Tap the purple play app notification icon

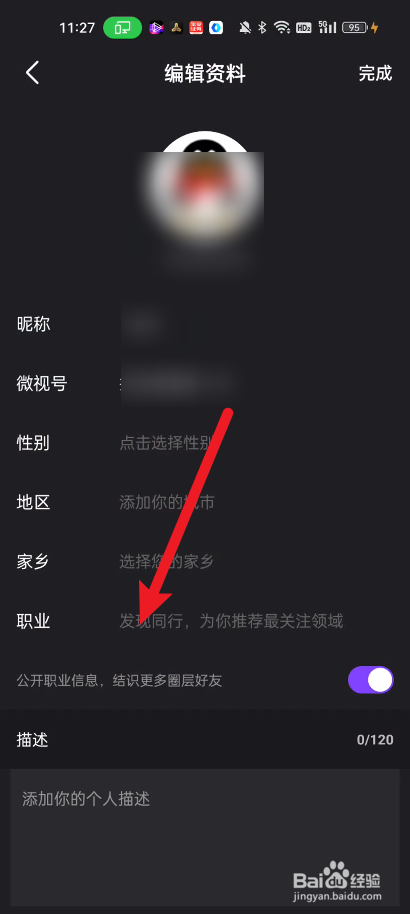coord(156,27)
